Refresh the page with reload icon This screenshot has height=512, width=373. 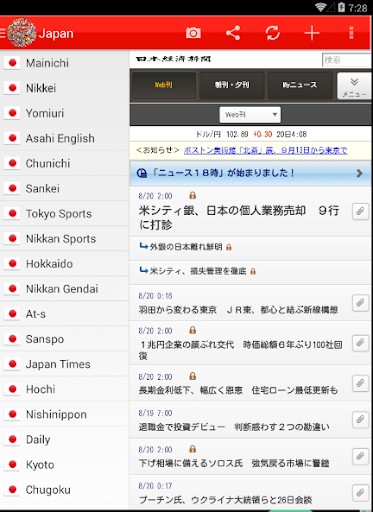click(x=272, y=33)
